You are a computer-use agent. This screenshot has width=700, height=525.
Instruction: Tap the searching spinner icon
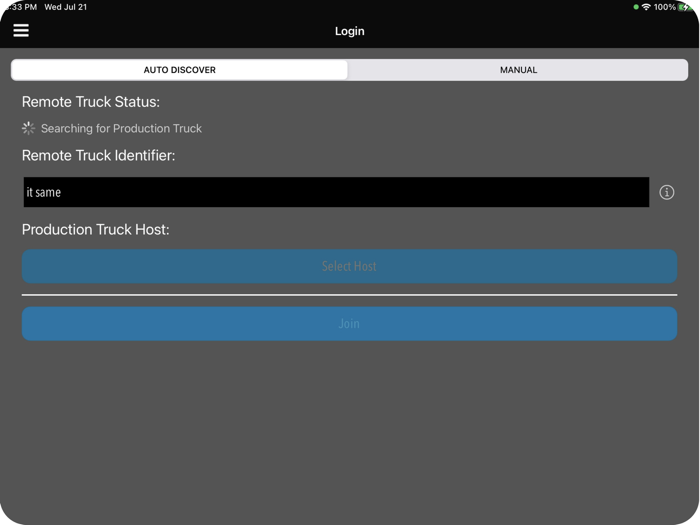28,129
